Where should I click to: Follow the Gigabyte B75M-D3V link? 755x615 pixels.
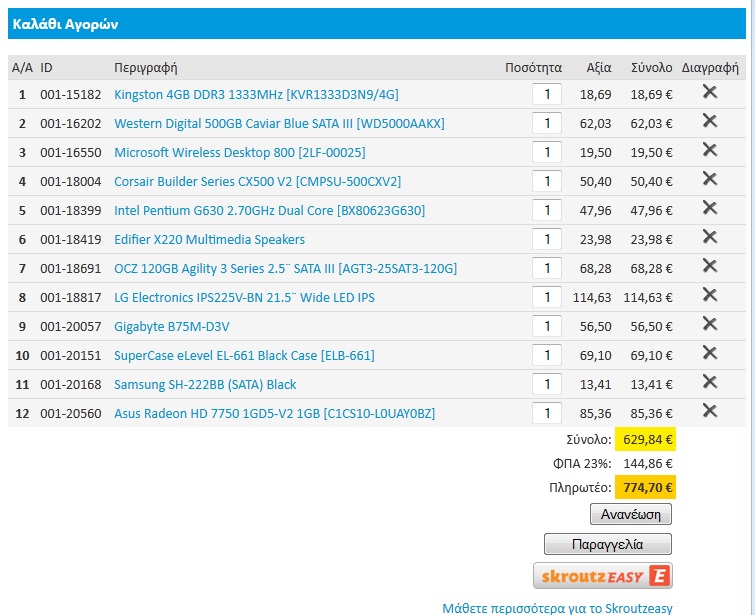pyautogui.click(x=171, y=327)
